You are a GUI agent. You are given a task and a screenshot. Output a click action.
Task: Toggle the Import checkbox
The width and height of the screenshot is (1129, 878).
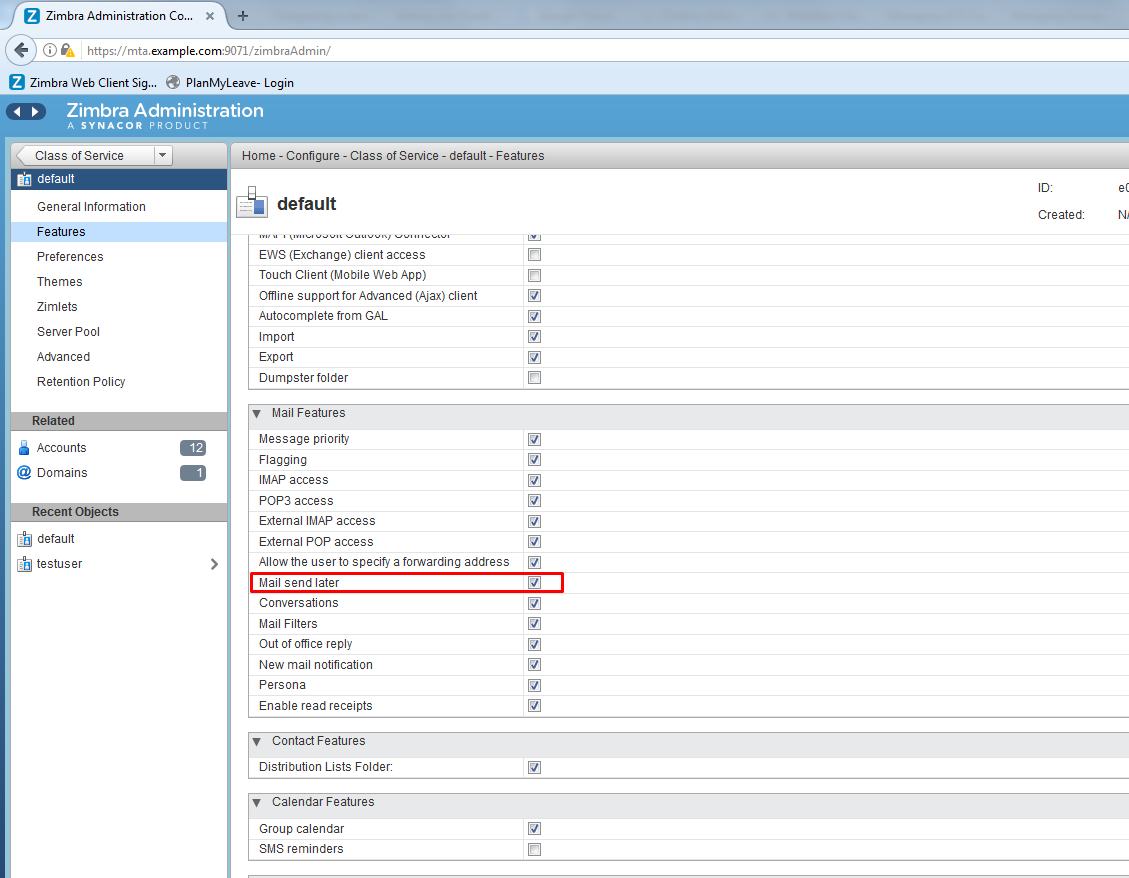pos(534,337)
